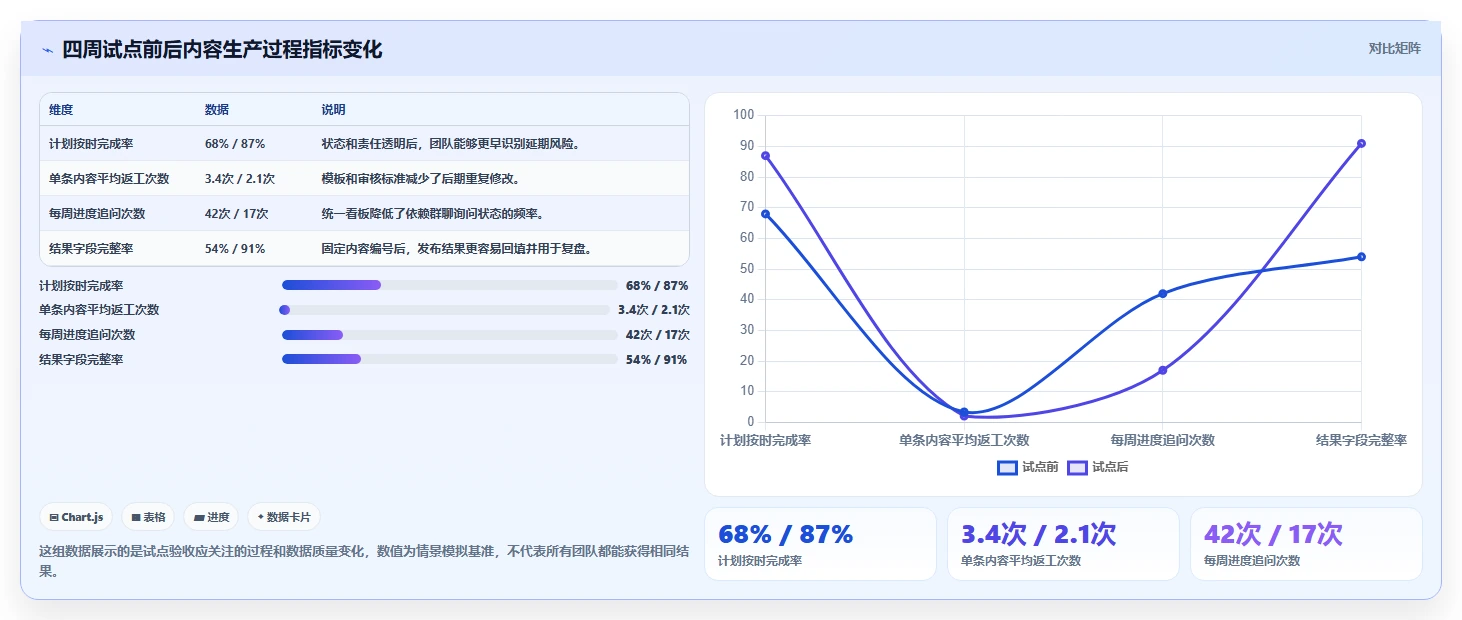Click the 试点前 data point at value 68
Viewport: 1462px width, 620px height.
click(765, 214)
